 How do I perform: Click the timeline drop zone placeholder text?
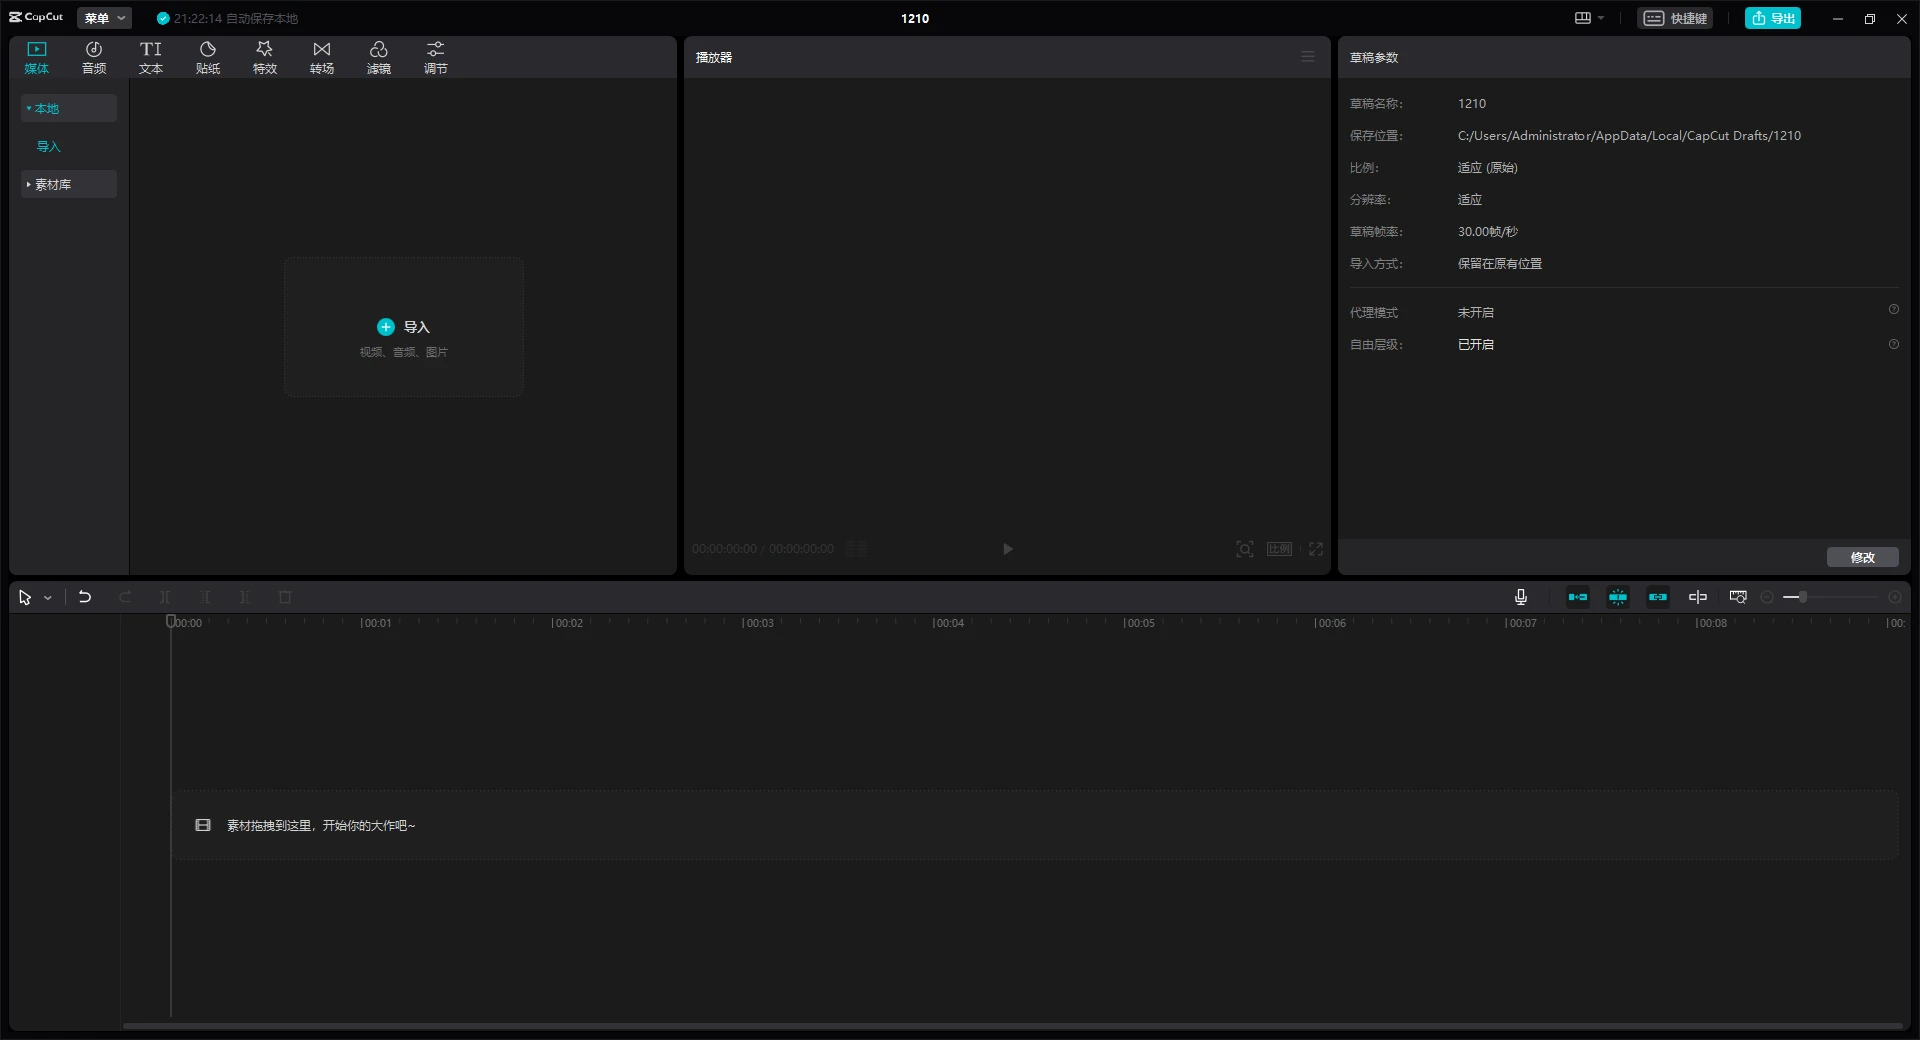tap(320, 826)
